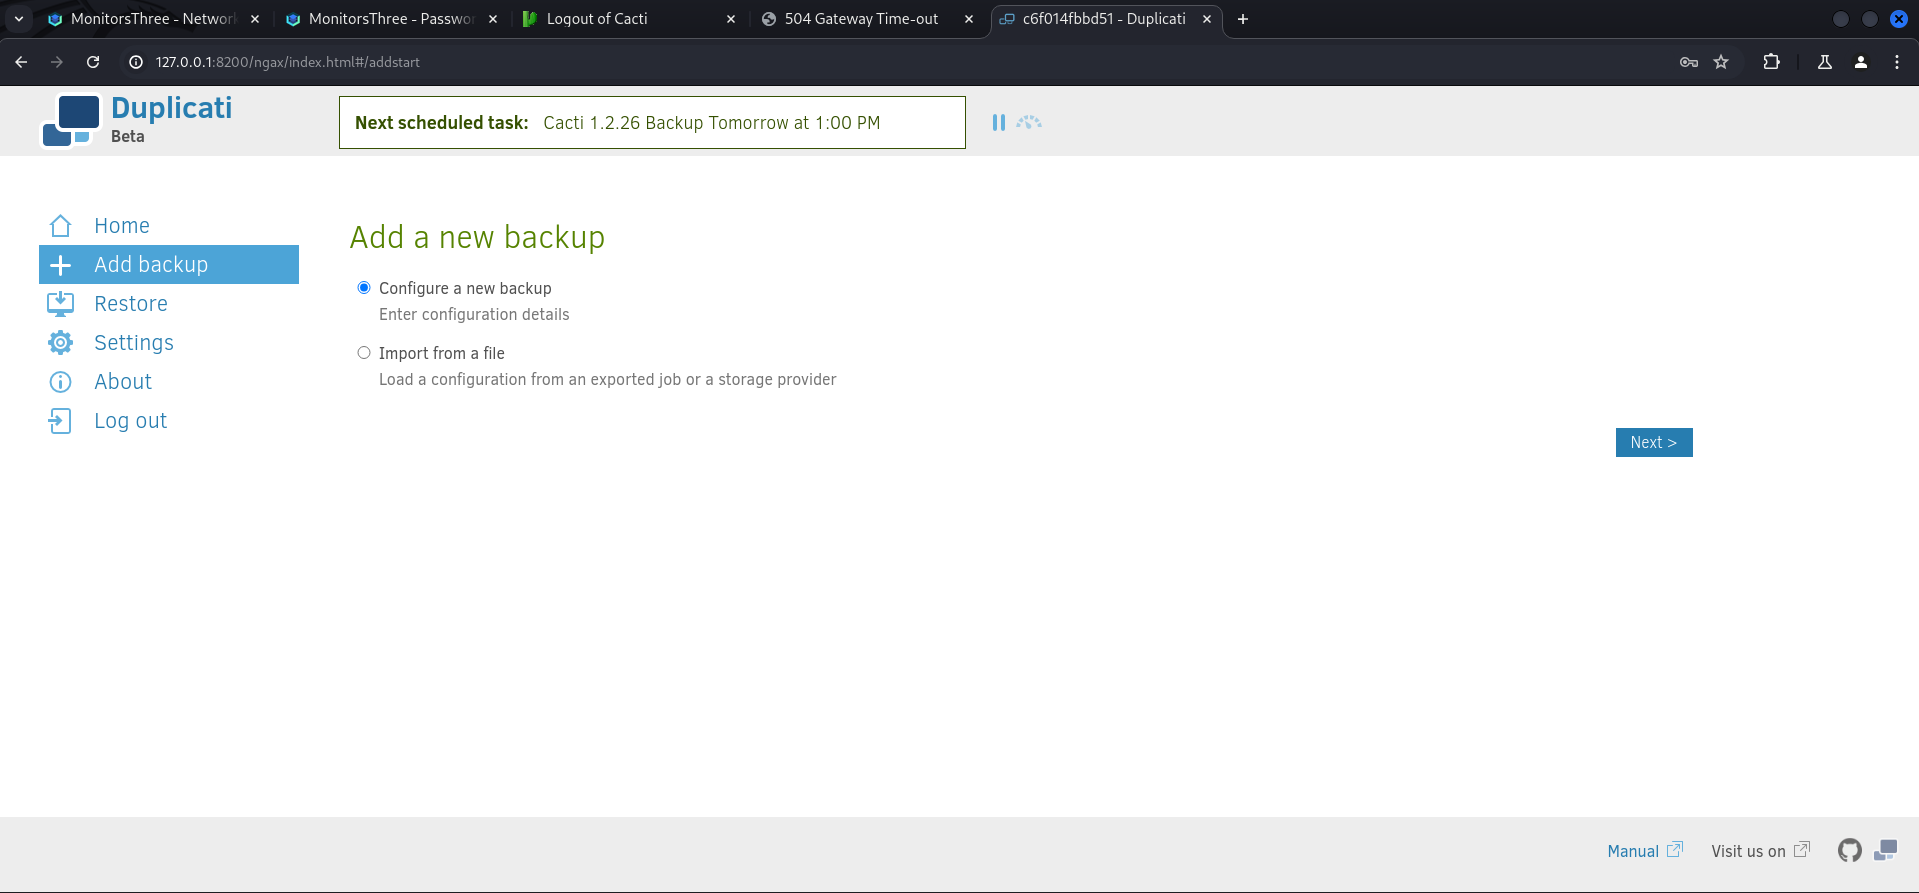Click the Duplicati forum icon in footer
This screenshot has height=893, width=1919.
[1885, 850]
